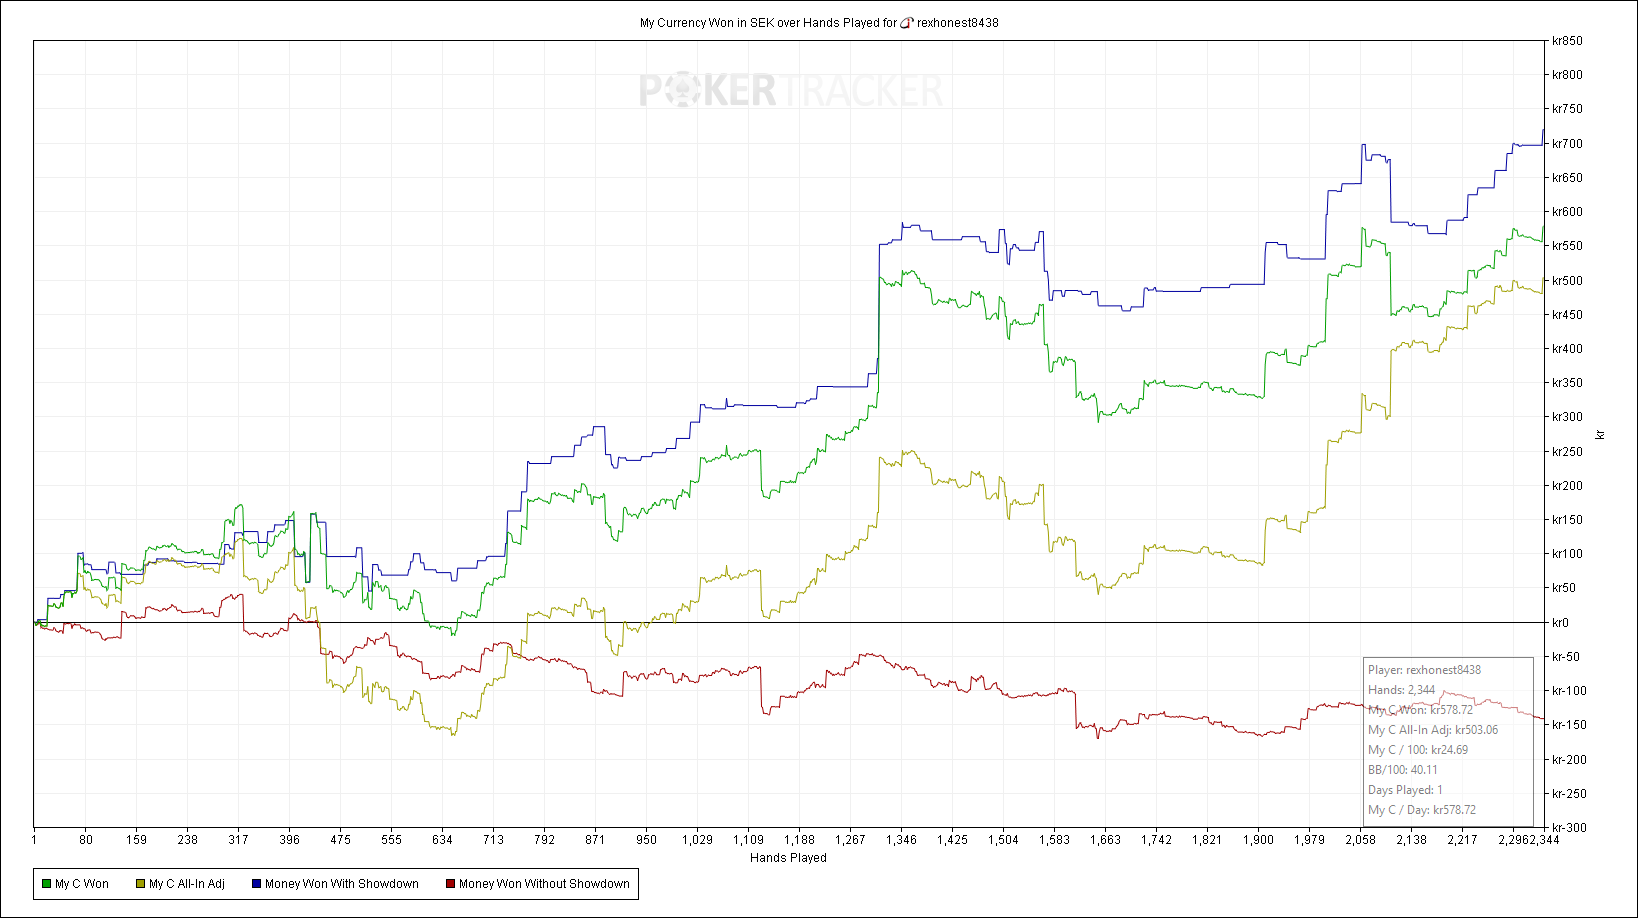
Task: Click the 'kr0' y-axis label
Action: coord(1560,623)
